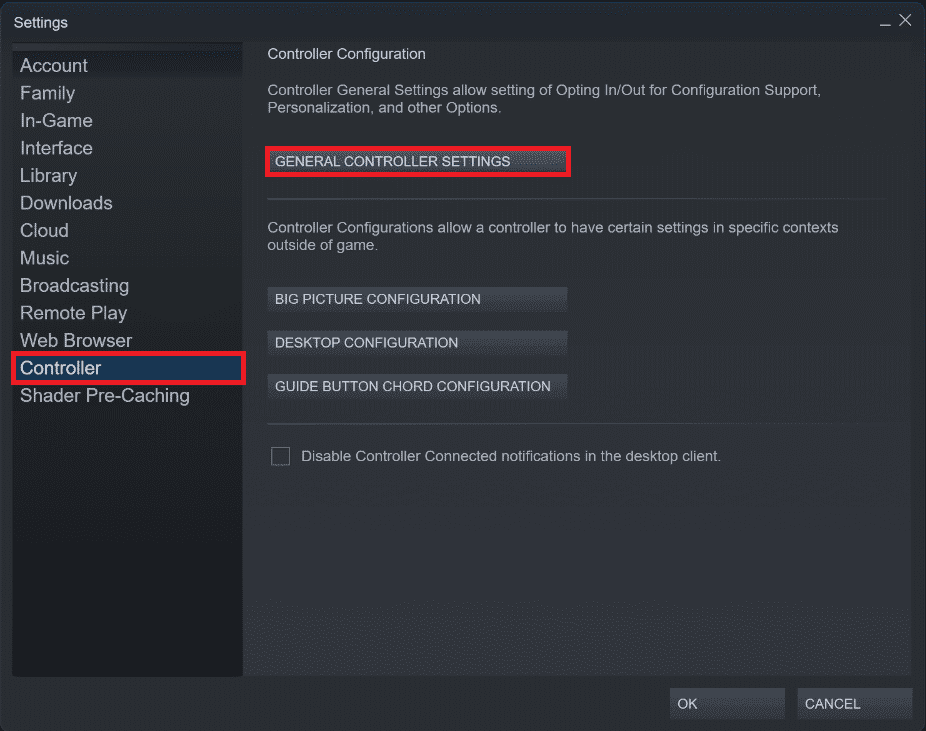Viewport: 926px width, 731px height.
Task: Select the Music settings section
Action: tap(44, 258)
